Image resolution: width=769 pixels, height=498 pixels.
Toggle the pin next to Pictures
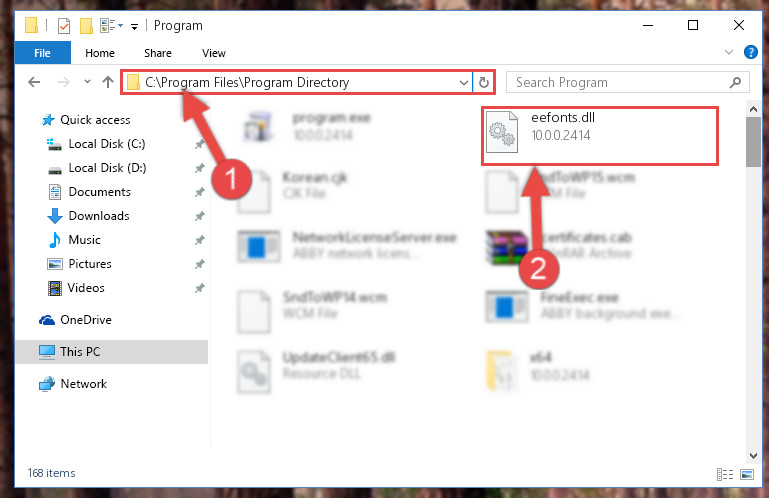(x=199, y=264)
